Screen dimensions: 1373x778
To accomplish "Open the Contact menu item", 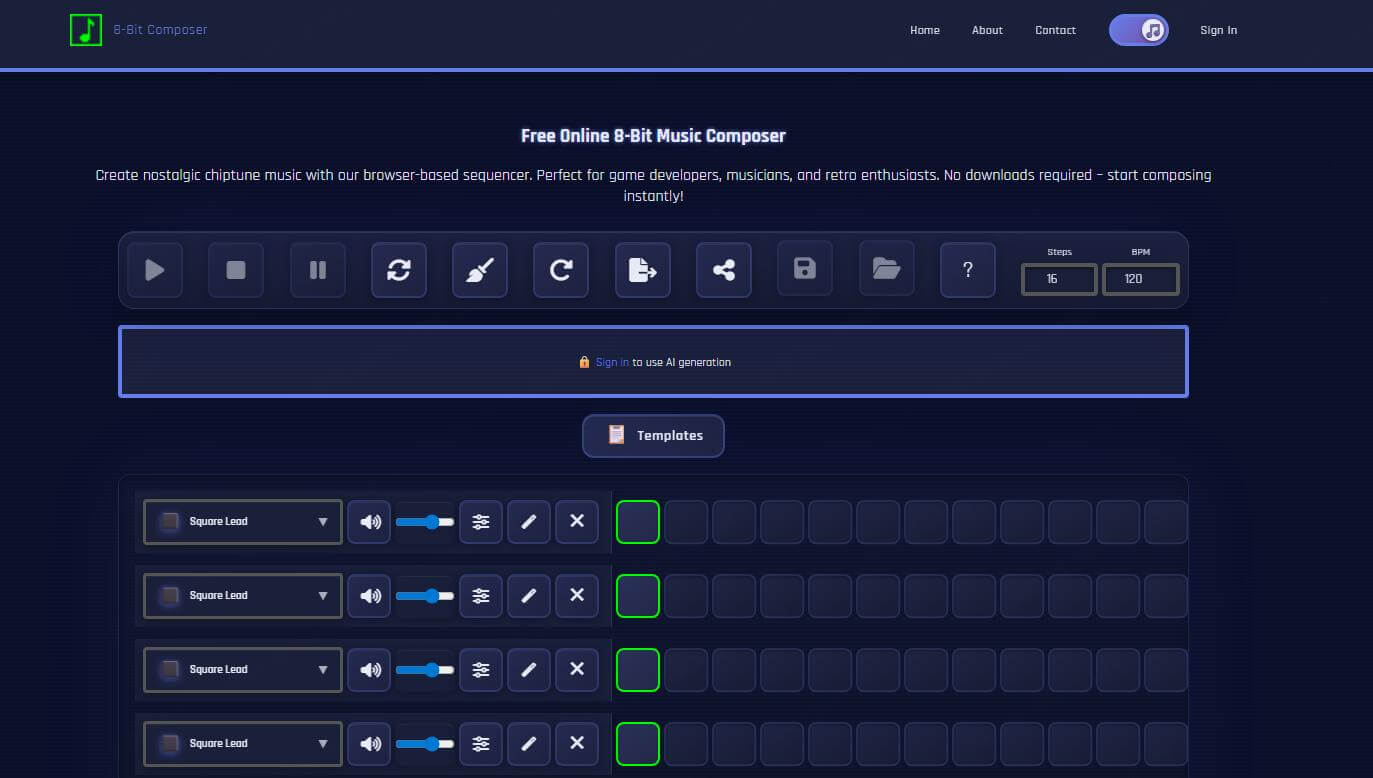I will [x=1055, y=30].
